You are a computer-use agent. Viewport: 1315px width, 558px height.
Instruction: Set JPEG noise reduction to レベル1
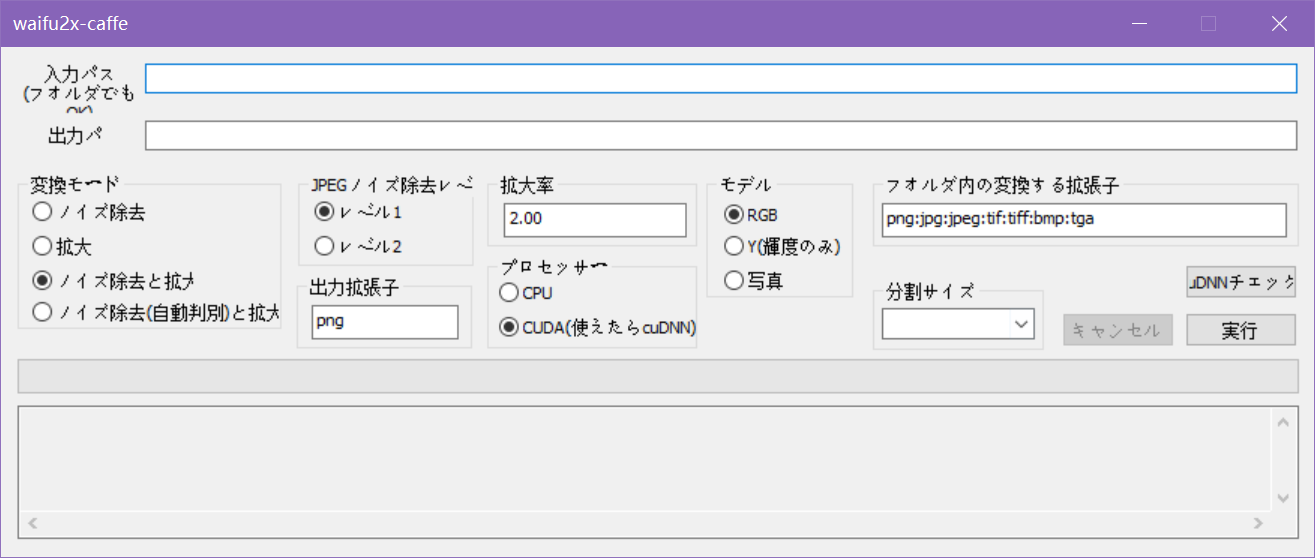tap(358, 212)
